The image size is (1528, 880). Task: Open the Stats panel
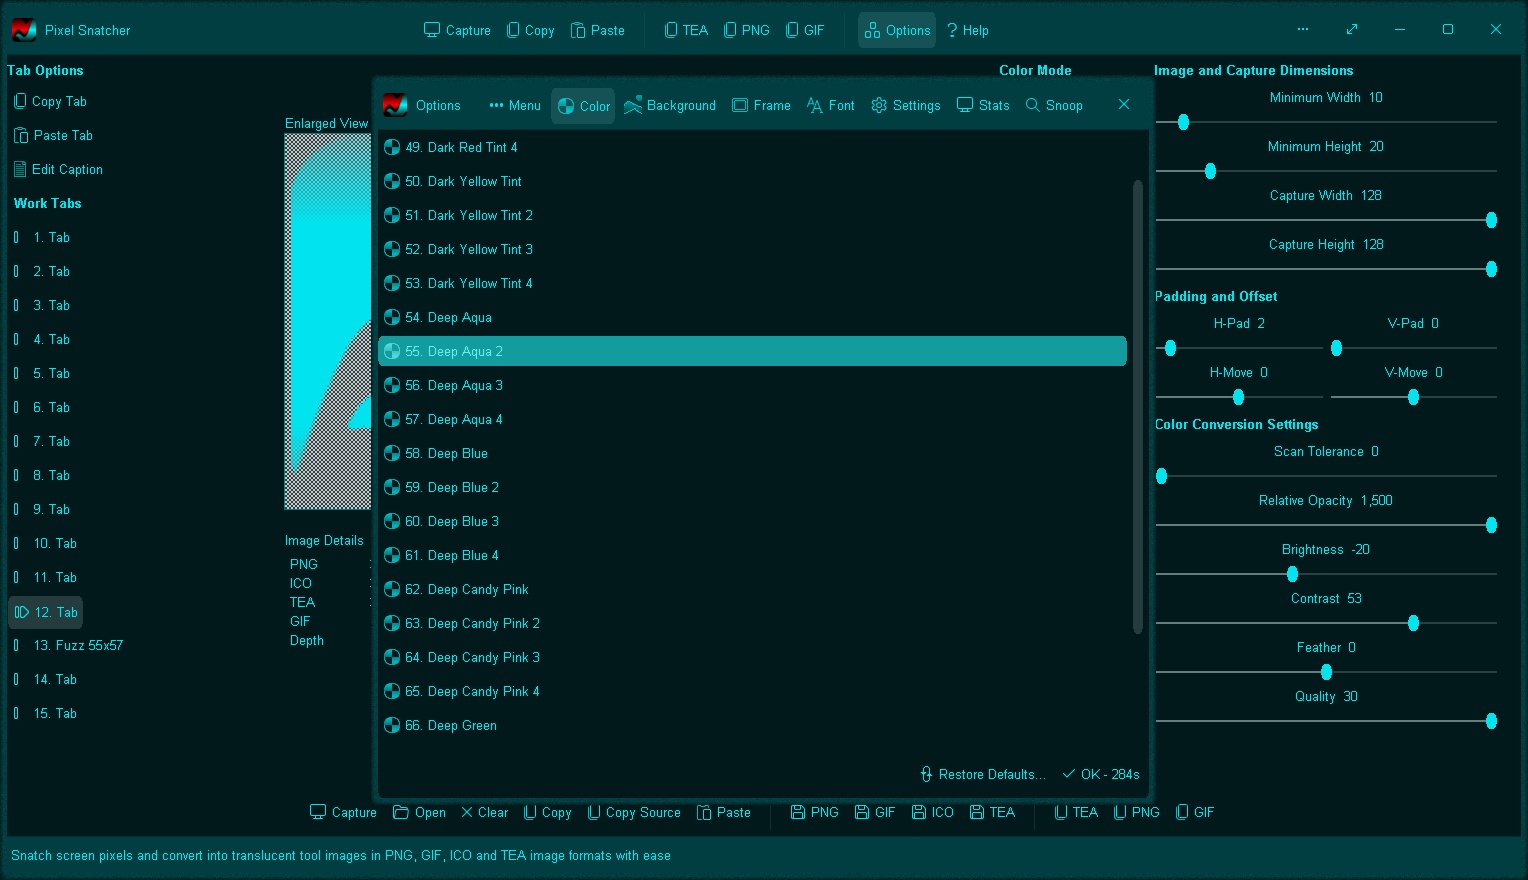pyautogui.click(x=982, y=105)
